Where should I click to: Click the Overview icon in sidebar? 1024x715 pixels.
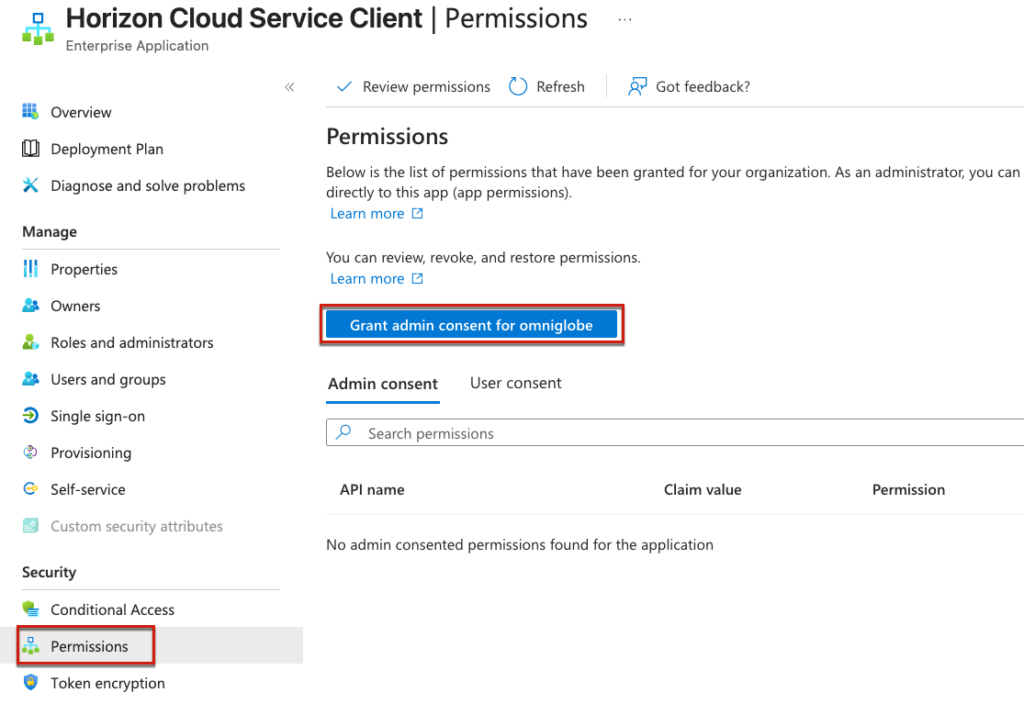[30, 112]
